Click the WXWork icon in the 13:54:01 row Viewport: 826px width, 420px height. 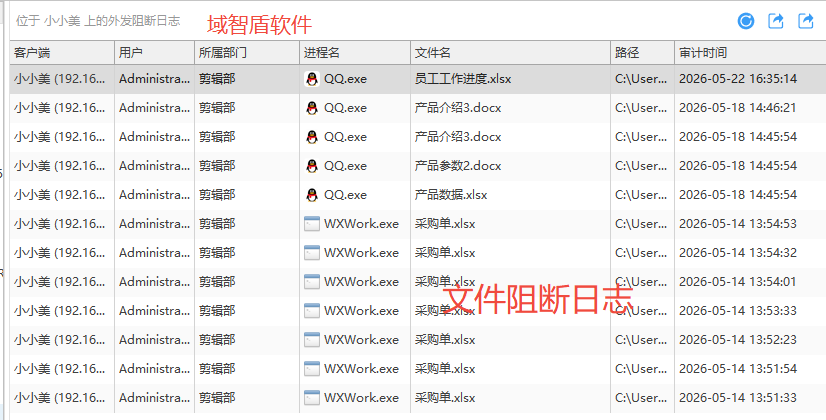pyautogui.click(x=312, y=282)
